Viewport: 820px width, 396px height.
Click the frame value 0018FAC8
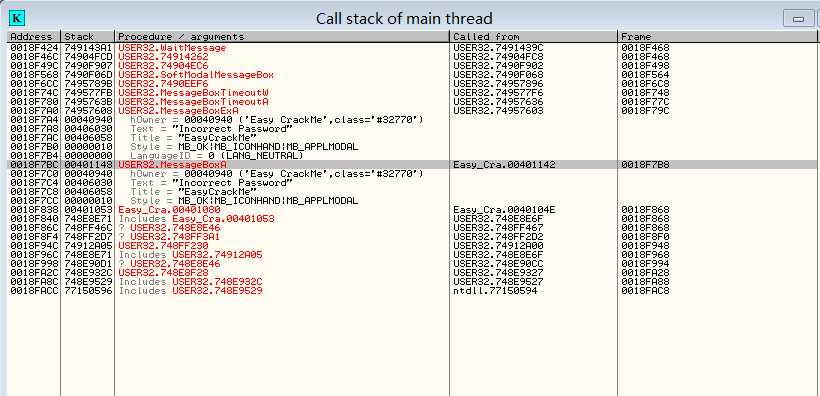645,291
